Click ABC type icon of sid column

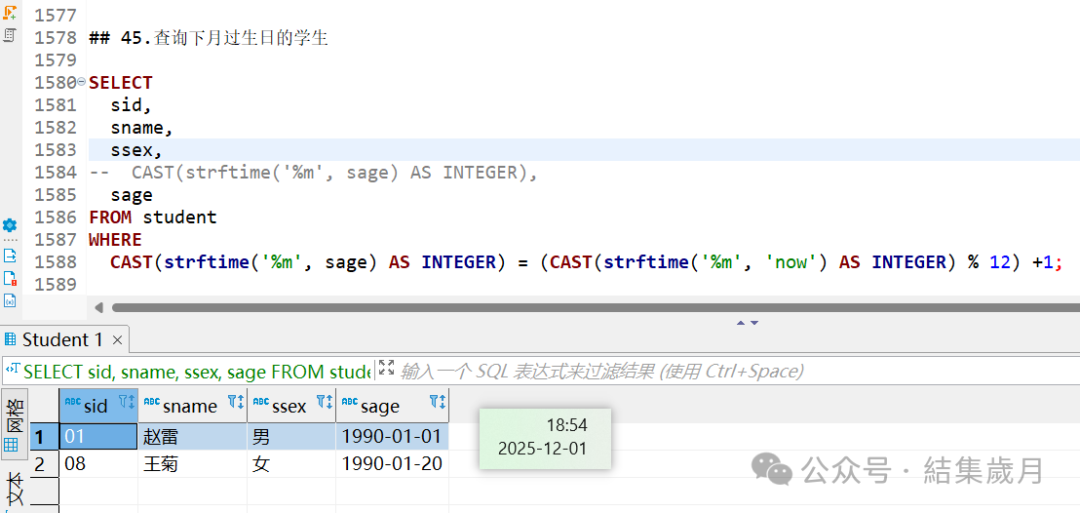click(72, 401)
